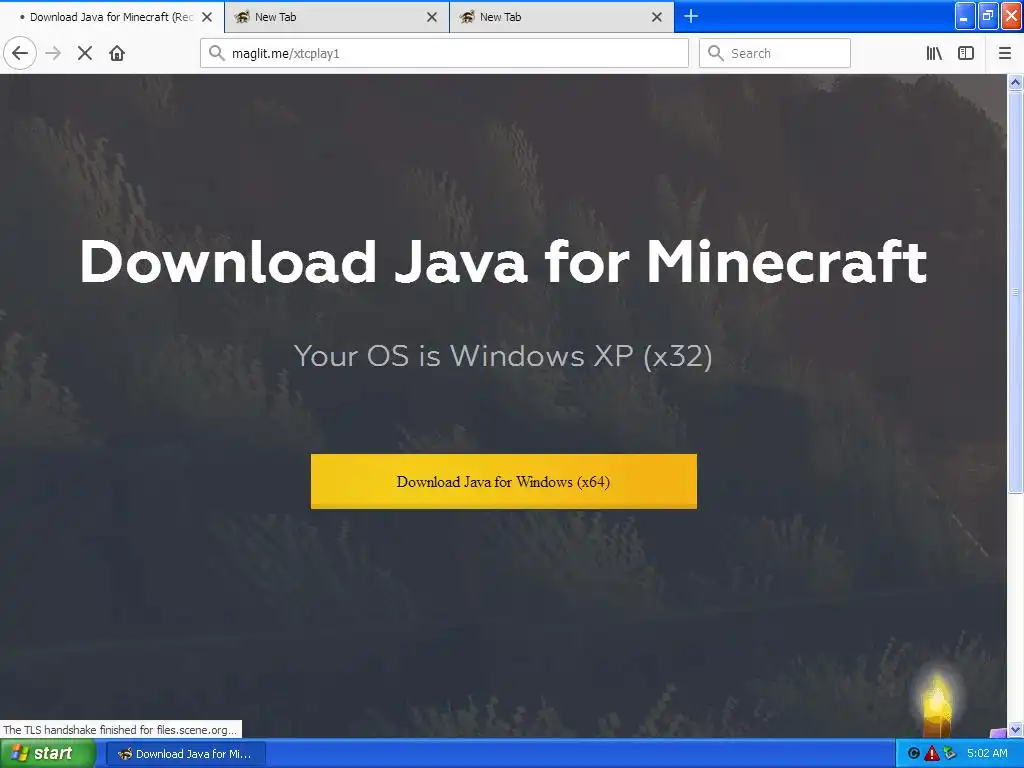The image size is (1024, 768).
Task: Click the TLS handshake status text
Action: click(120, 729)
